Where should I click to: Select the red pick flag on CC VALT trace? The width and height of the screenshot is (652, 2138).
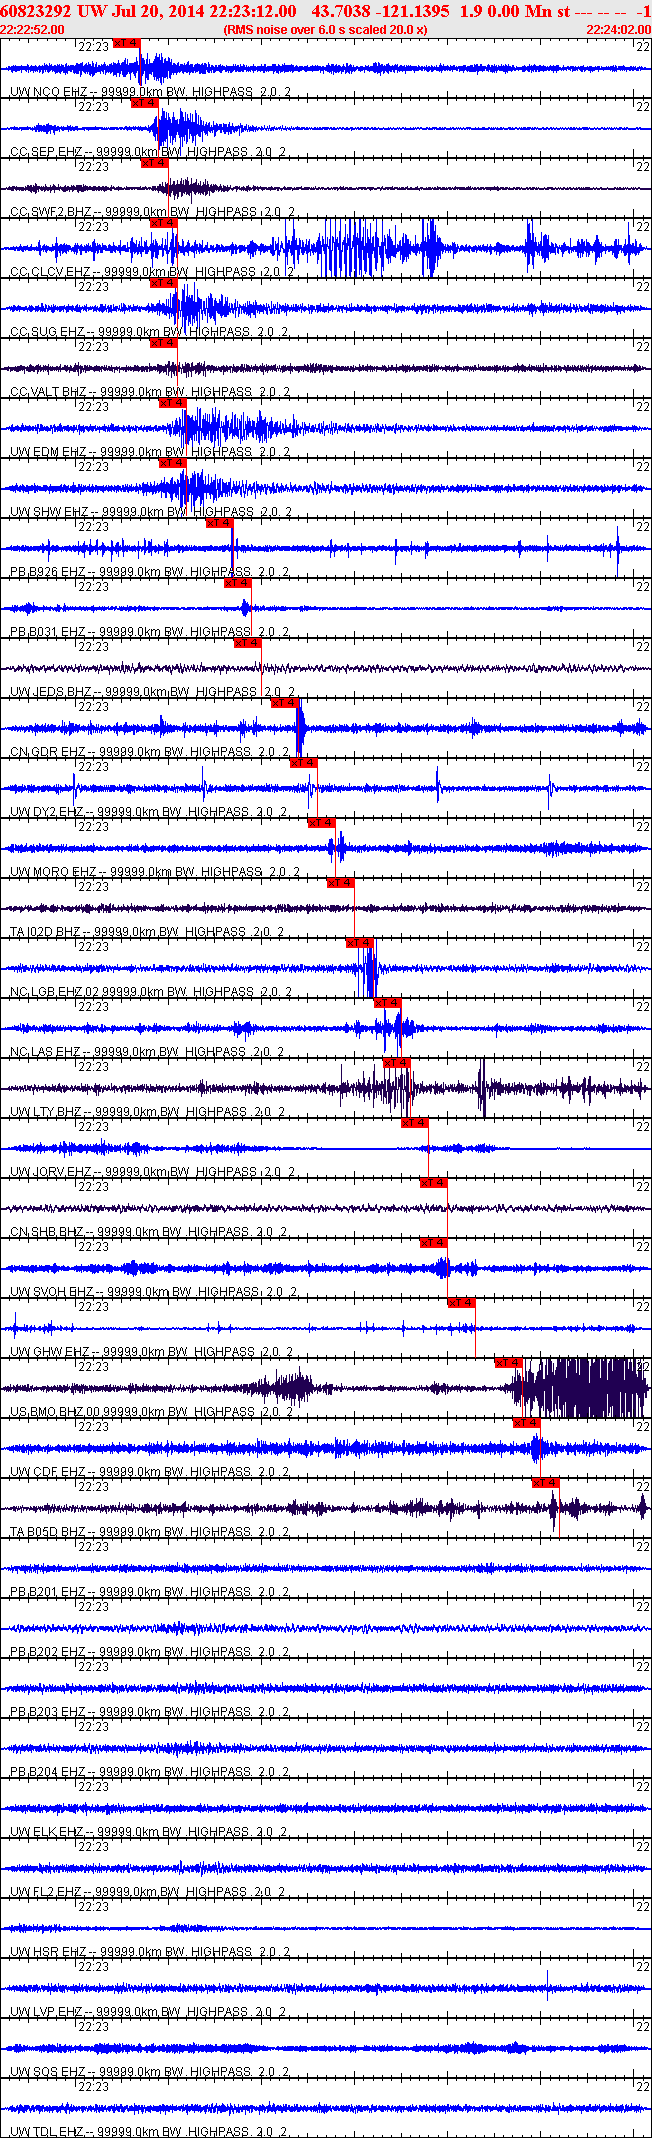point(164,343)
